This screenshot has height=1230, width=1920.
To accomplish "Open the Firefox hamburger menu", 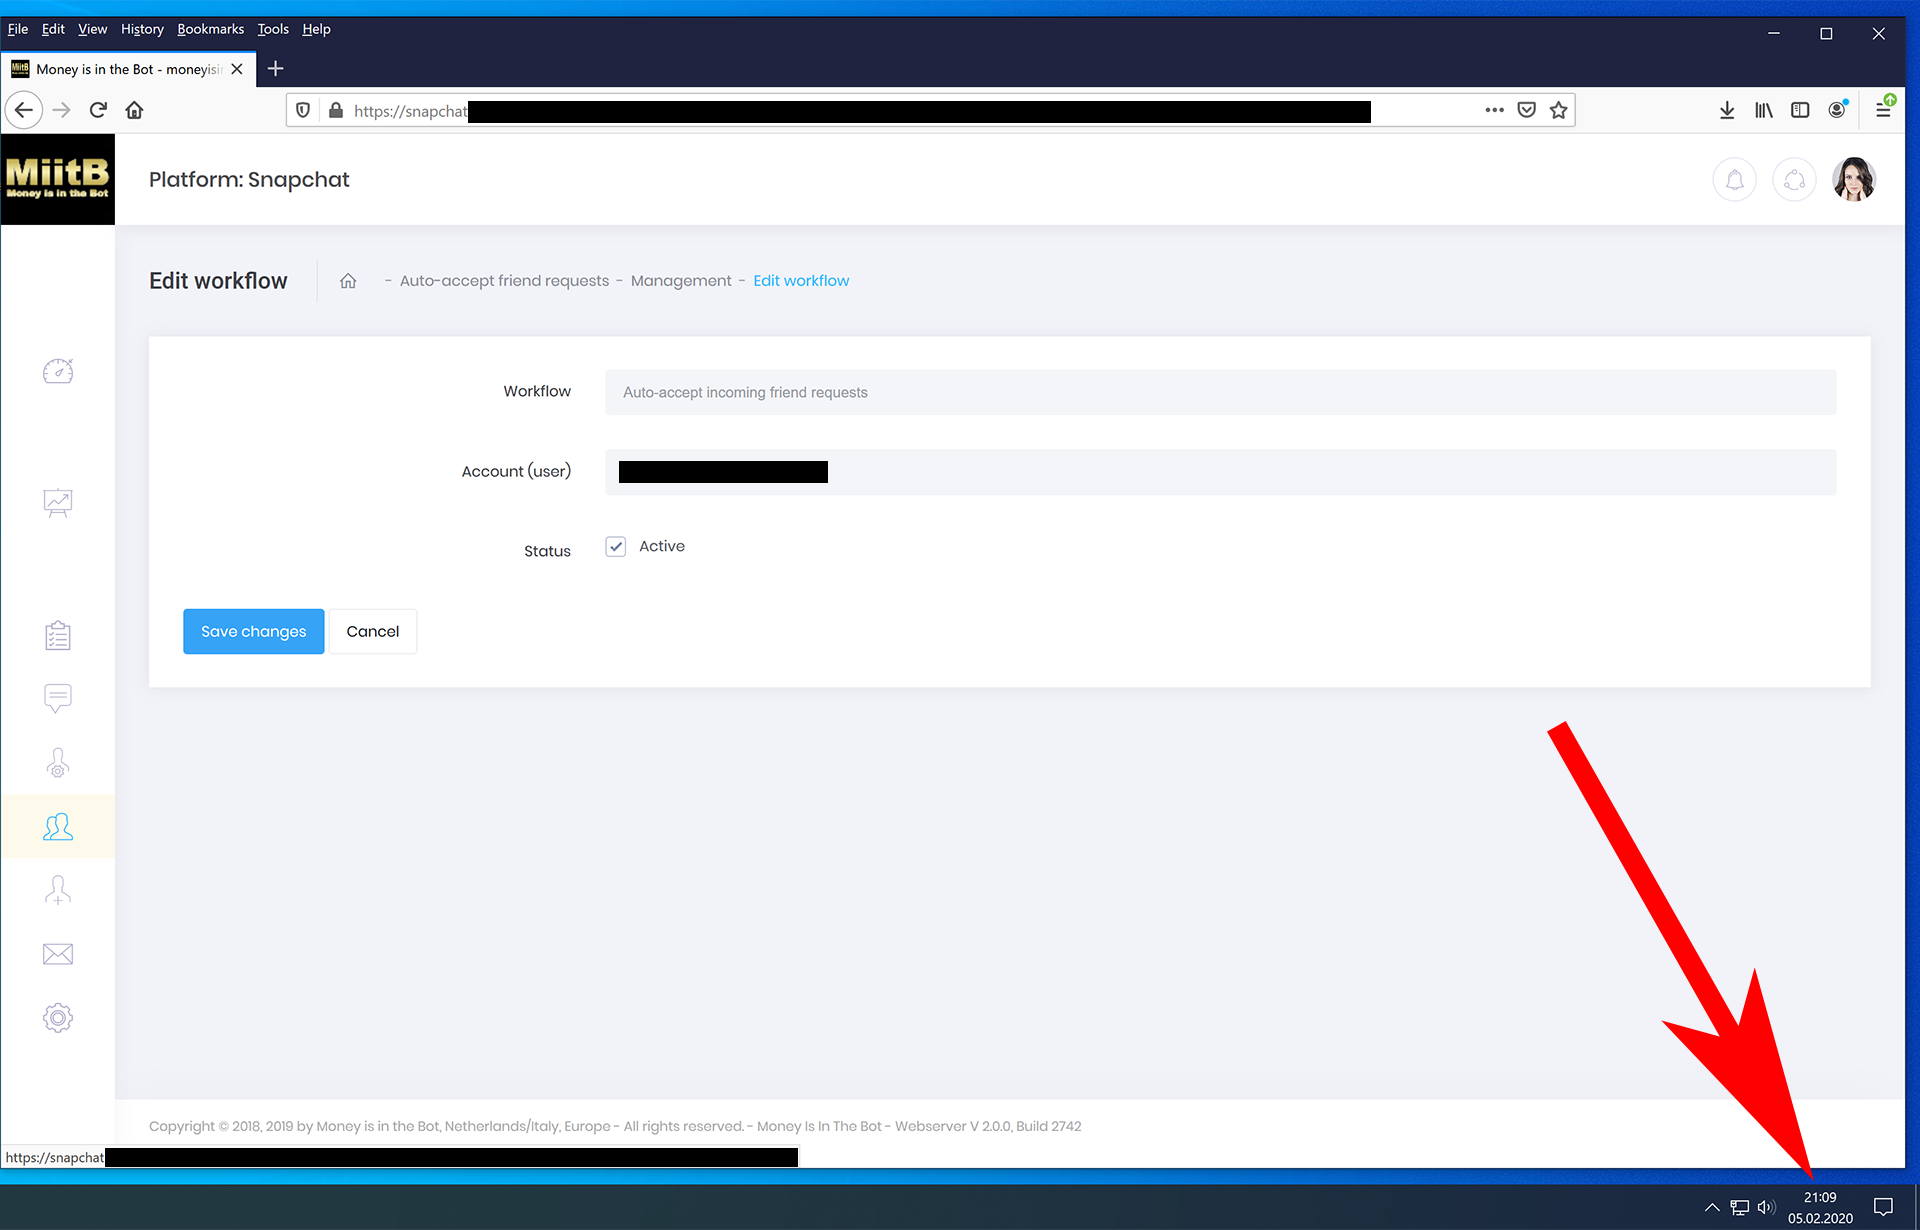I will pos(1884,109).
